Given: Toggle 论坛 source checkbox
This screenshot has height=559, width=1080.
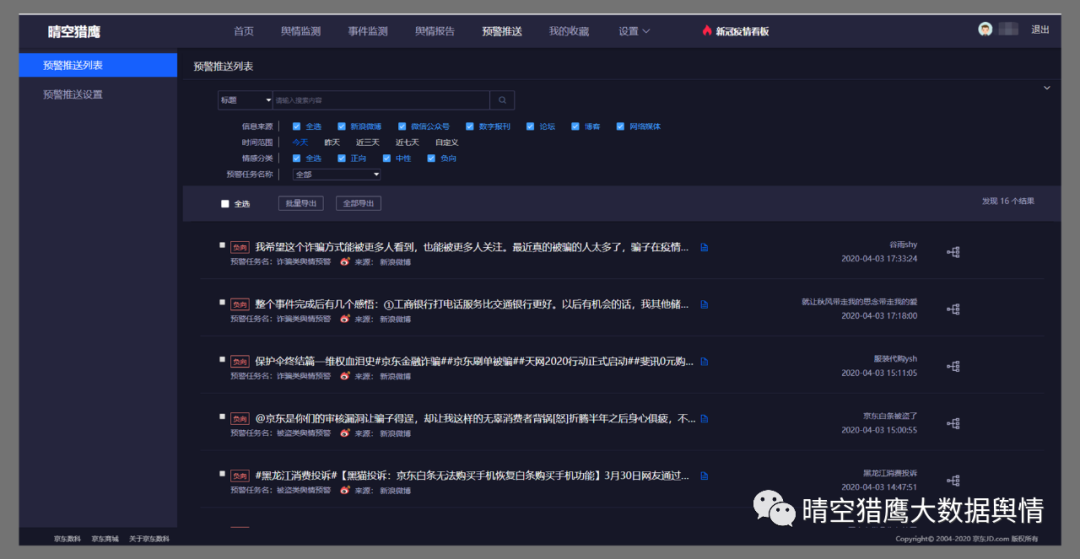Looking at the screenshot, I should 530,127.
